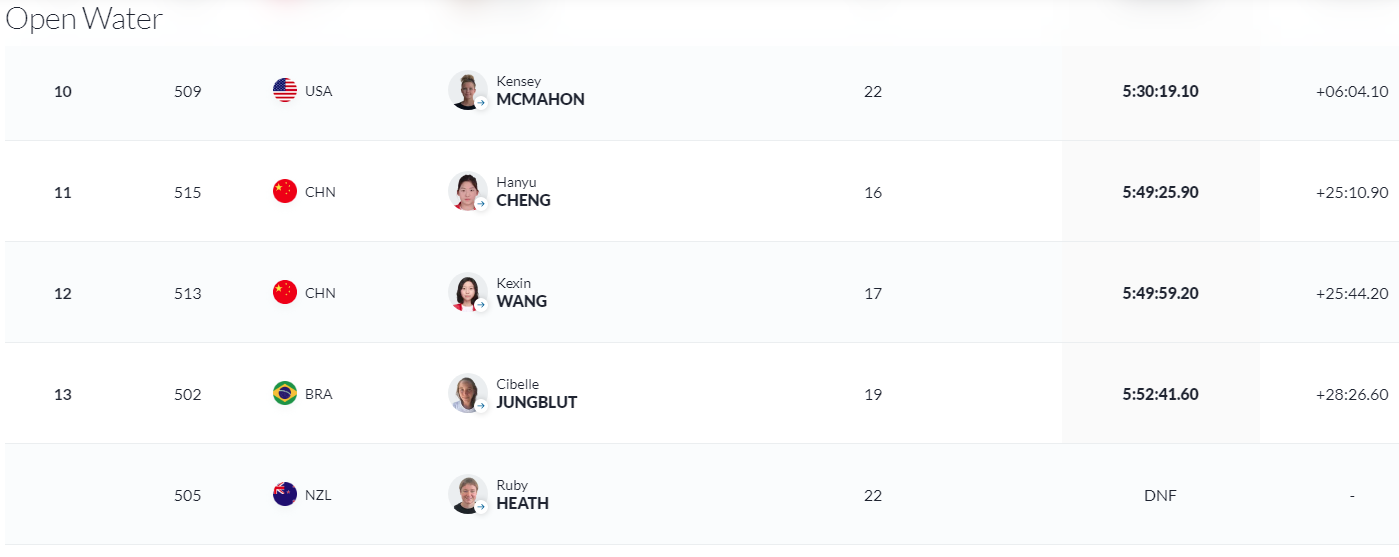Click the USA flag icon

tap(285, 90)
